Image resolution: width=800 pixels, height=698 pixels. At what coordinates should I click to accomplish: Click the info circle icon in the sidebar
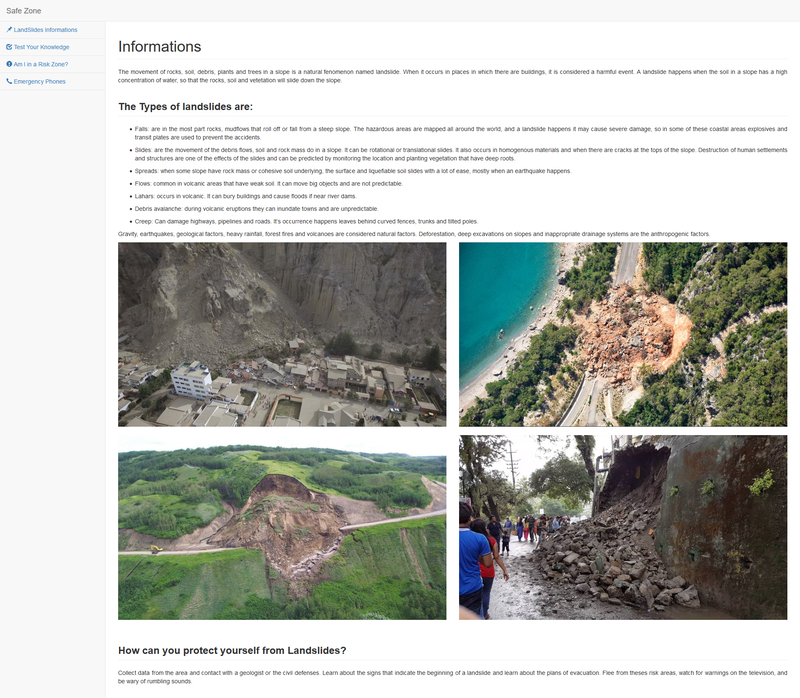(x=9, y=64)
